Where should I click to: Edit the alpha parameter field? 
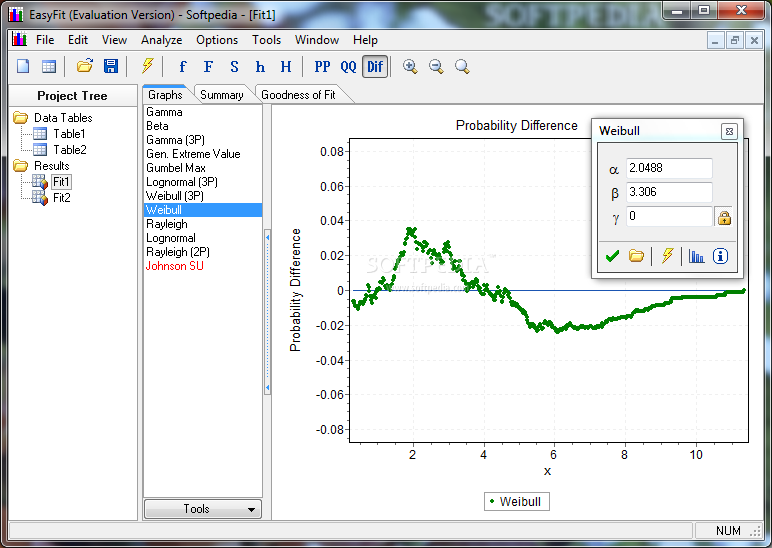click(x=669, y=168)
